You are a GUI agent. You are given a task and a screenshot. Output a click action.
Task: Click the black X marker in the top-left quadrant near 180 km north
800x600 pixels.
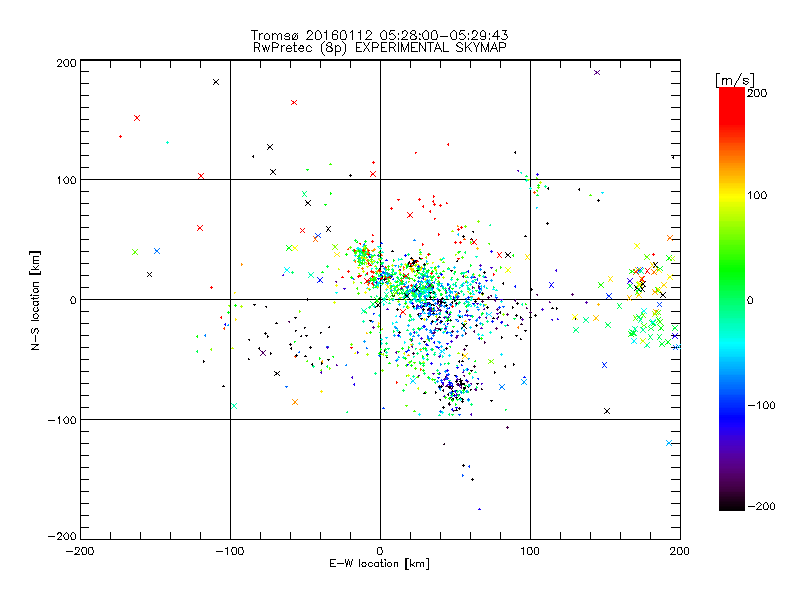tap(216, 82)
